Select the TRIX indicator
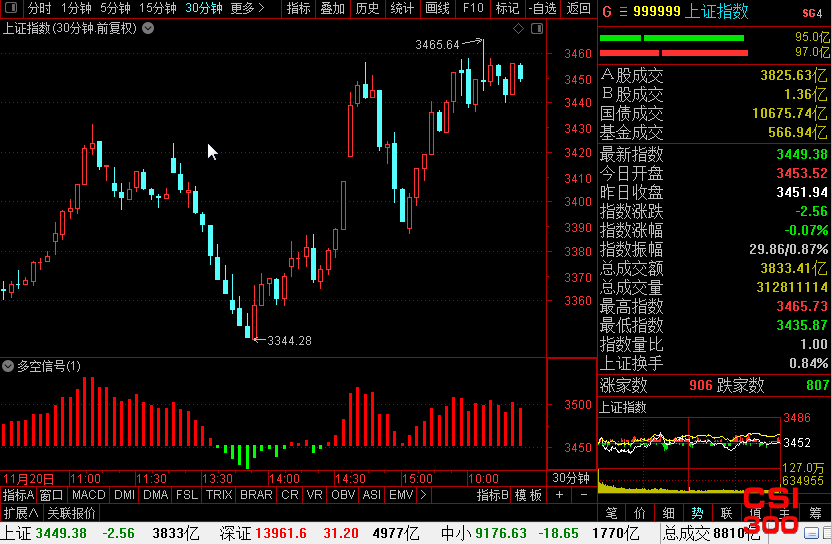The height and width of the screenshot is (544, 832). [219, 495]
